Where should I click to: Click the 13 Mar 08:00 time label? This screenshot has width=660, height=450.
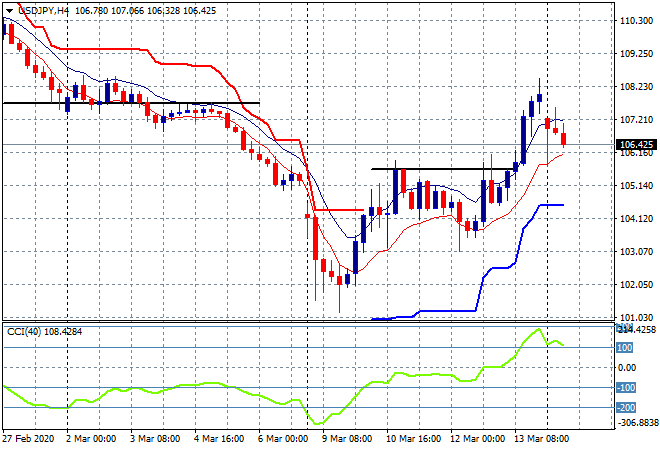(x=541, y=439)
